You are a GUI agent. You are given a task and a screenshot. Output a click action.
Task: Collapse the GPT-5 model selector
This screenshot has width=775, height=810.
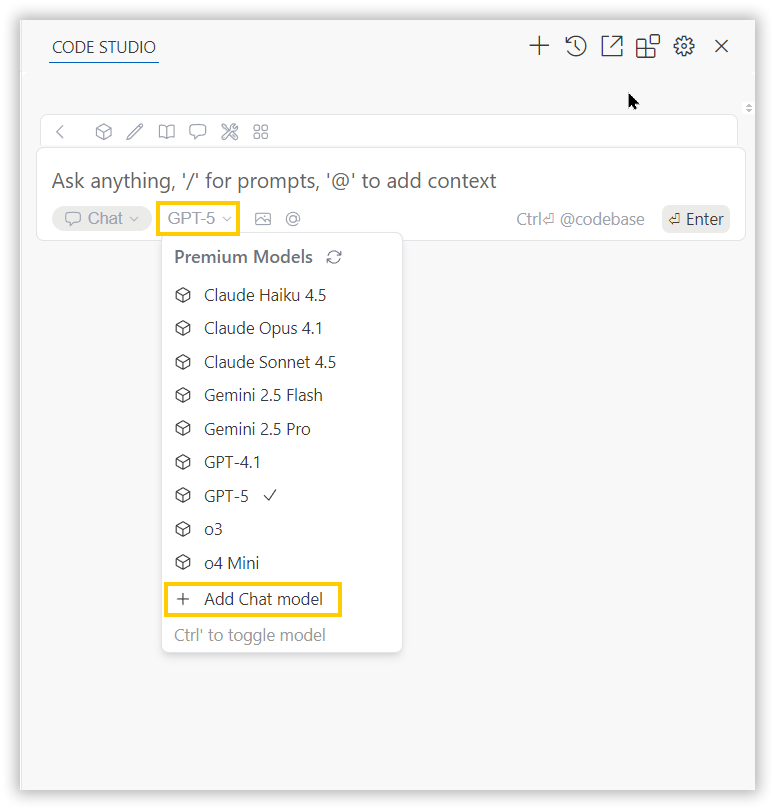pyautogui.click(x=198, y=218)
